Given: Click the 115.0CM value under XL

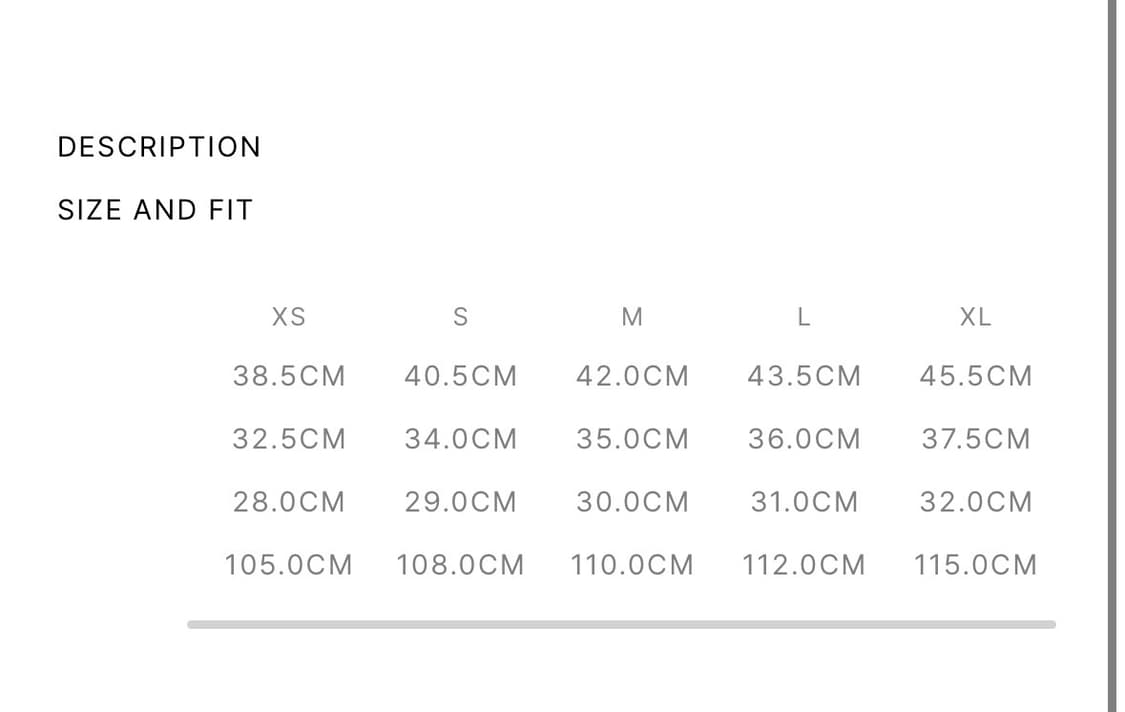Looking at the screenshot, I should pyautogui.click(x=975, y=565).
